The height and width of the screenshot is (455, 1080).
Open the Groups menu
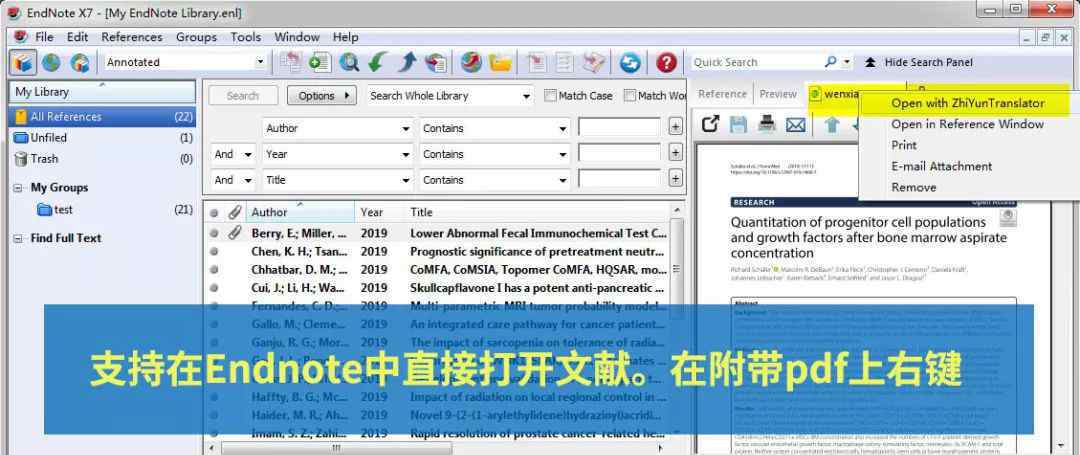[196, 37]
